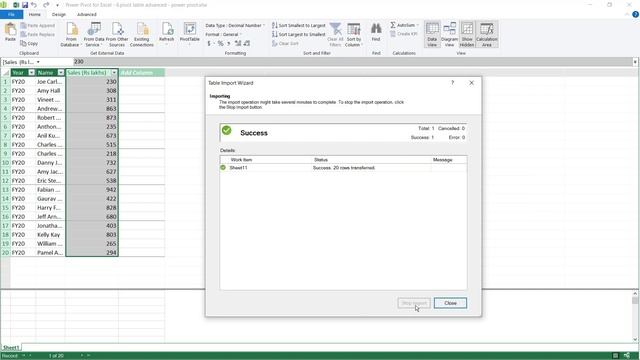Apply percentage format icon
The width and height of the screenshot is (640, 360).
tap(220, 43)
